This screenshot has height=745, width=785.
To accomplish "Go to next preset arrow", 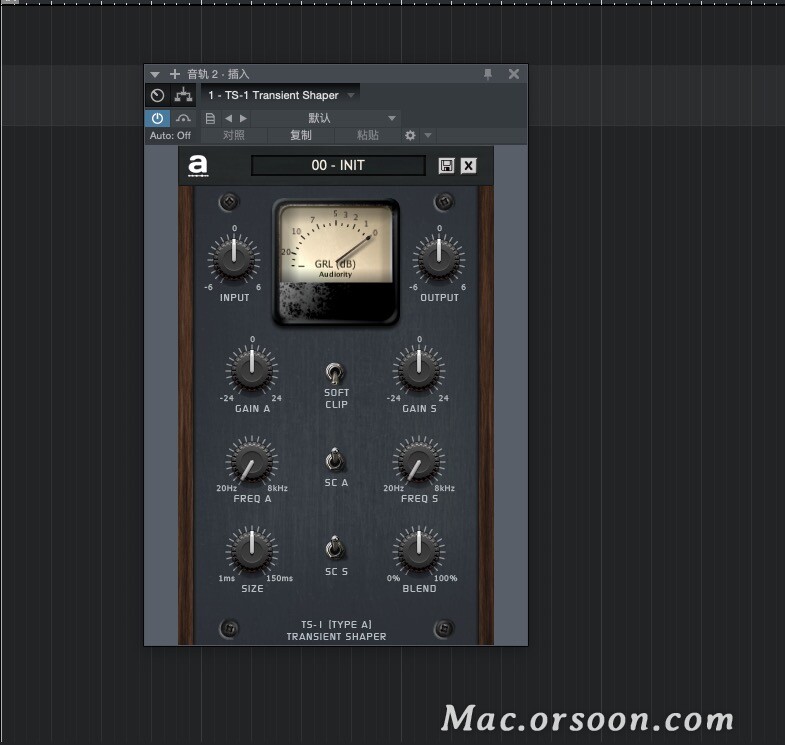I will 243,119.
